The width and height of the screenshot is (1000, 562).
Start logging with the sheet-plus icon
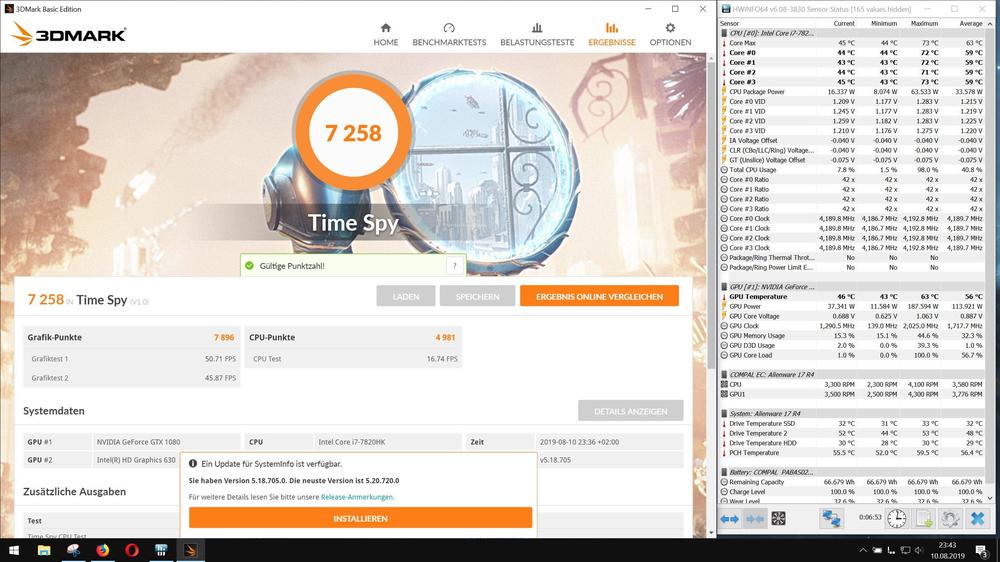(924, 518)
